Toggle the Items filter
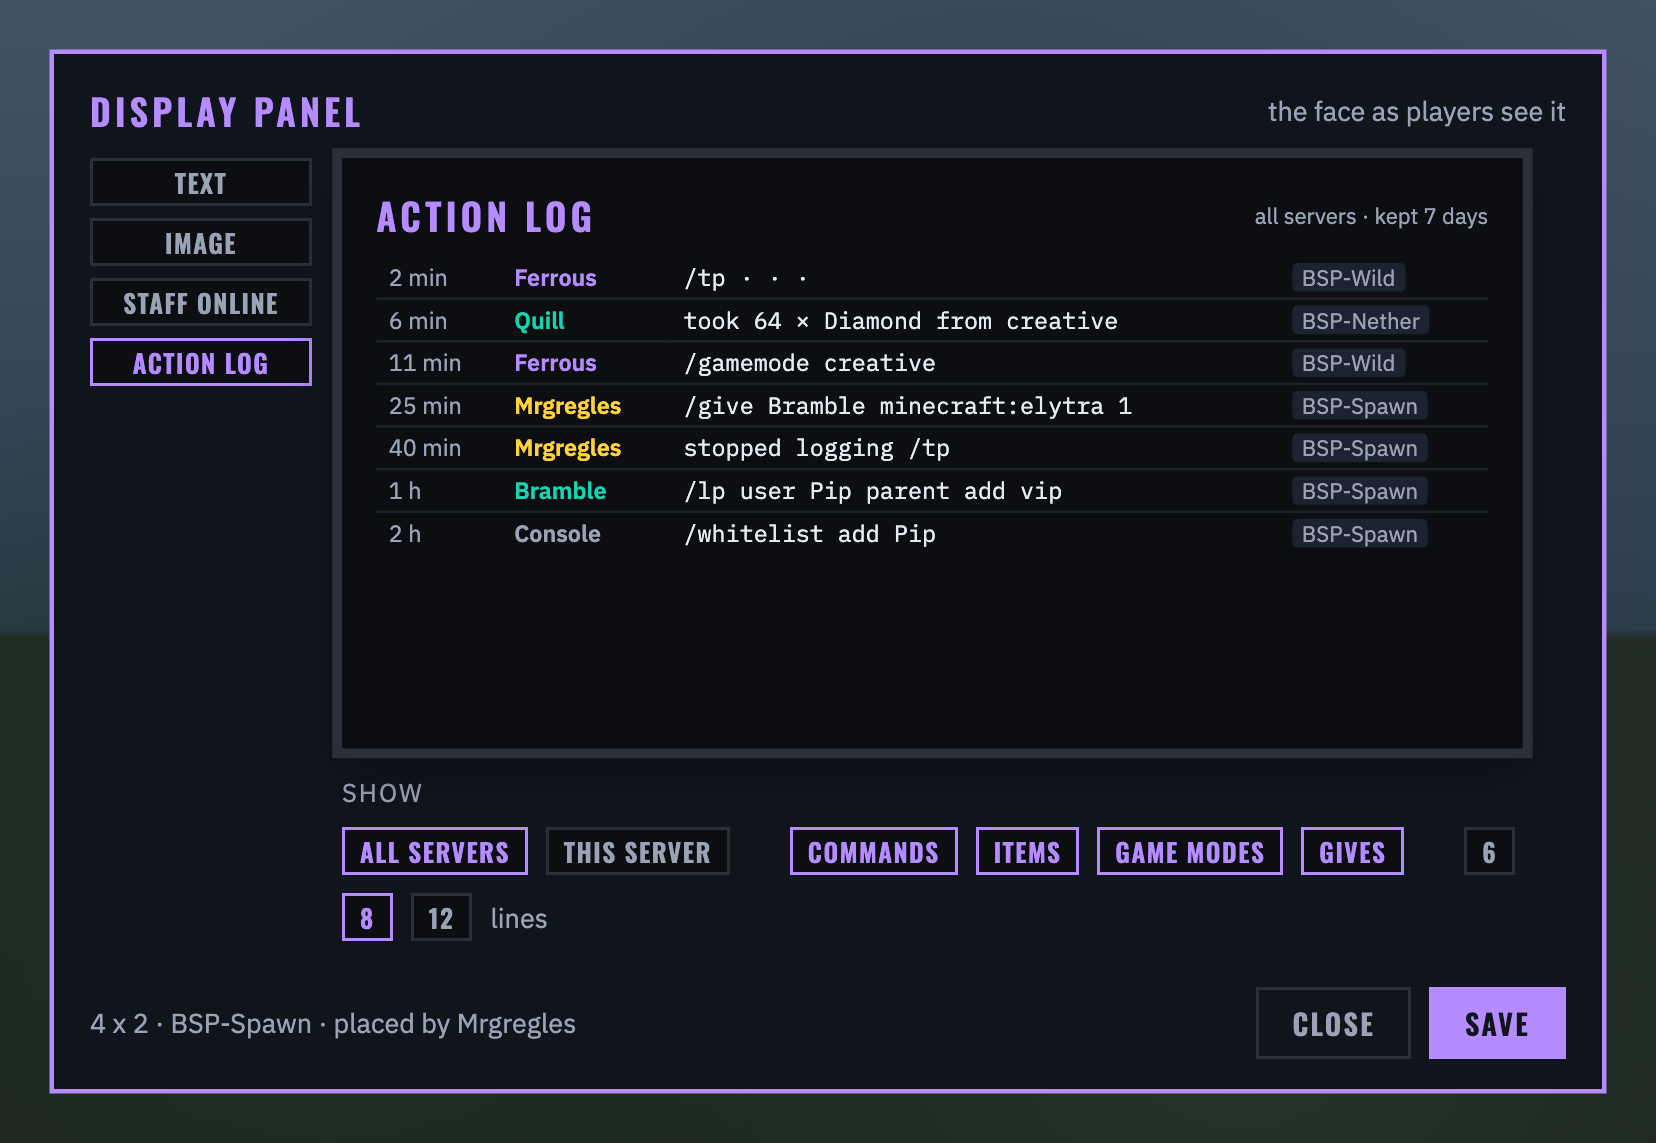This screenshot has width=1656, height=1143. click(x=1027, y=851)
